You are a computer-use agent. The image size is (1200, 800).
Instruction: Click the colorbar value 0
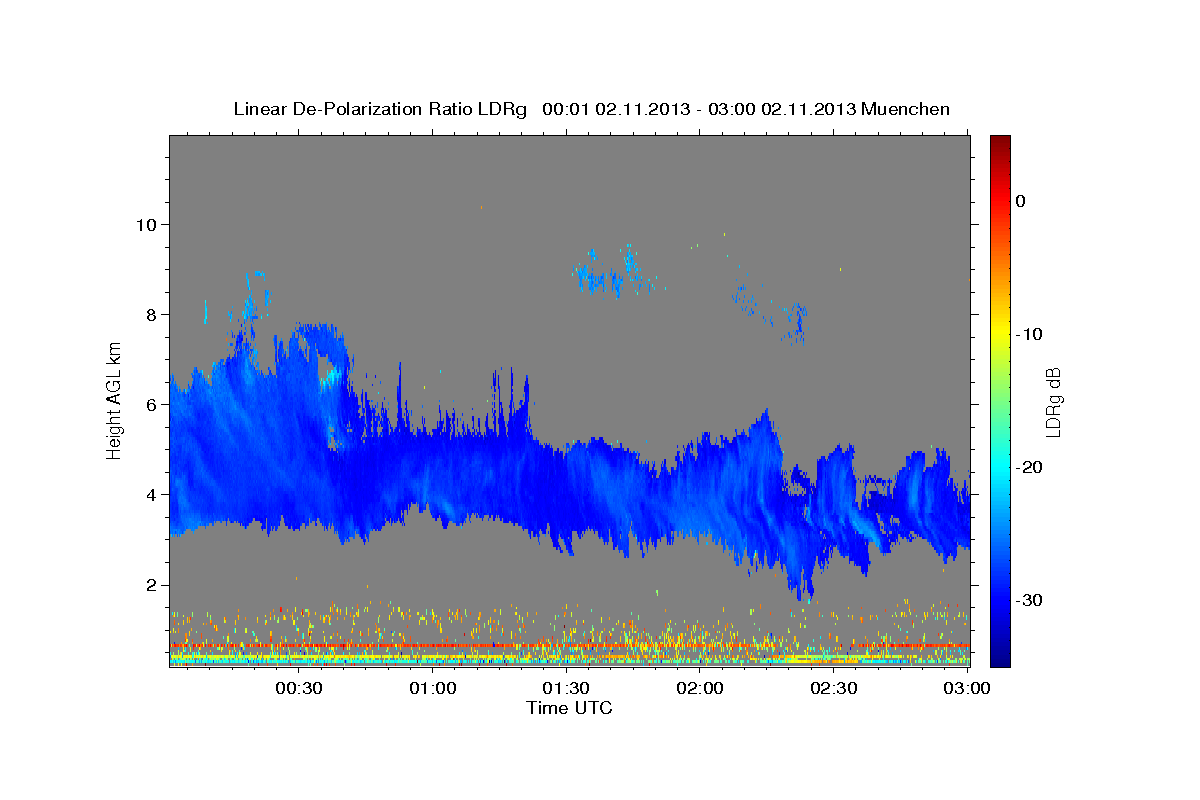tap(1020, 201)
